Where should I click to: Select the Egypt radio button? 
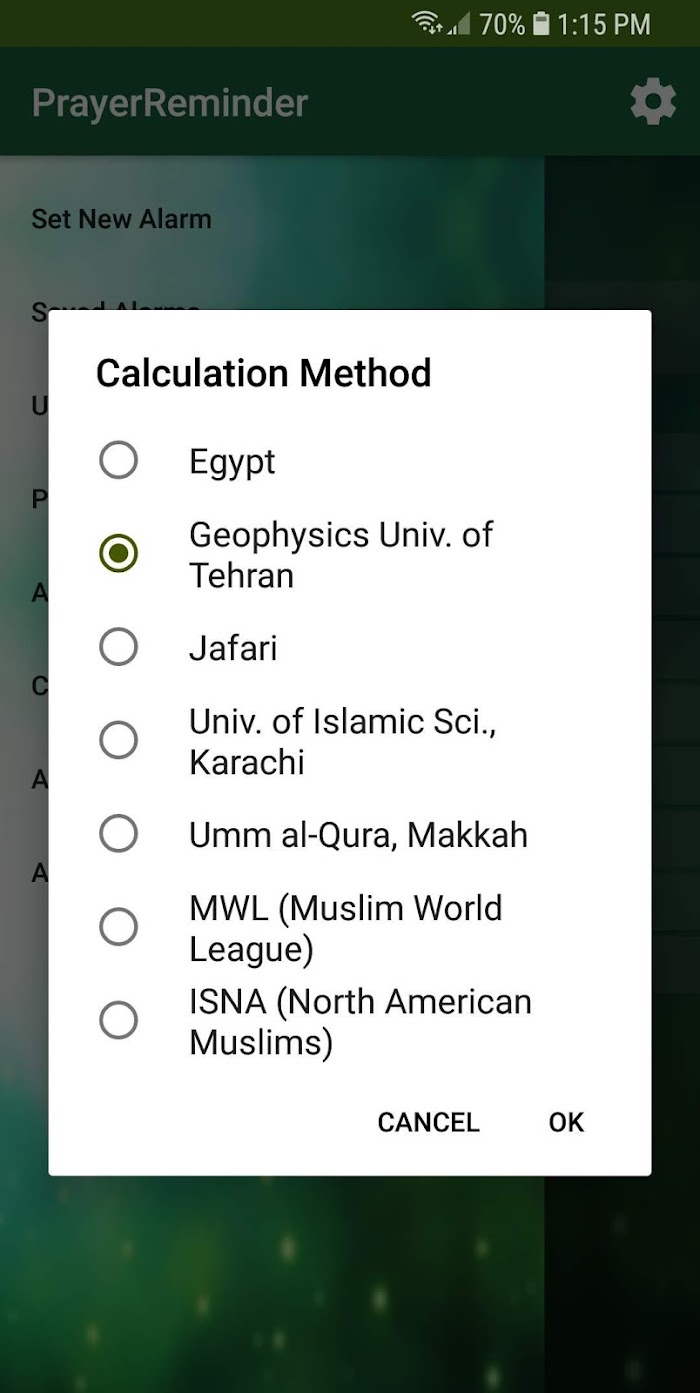(118, 461)
